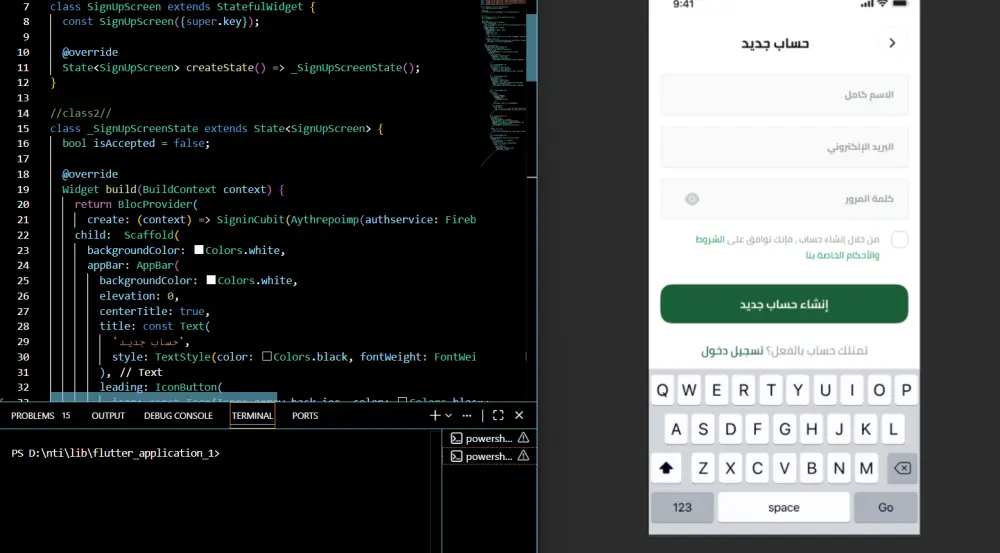
Task: Click the Colors.white swatch on line 25
Action: pos(211,280)
